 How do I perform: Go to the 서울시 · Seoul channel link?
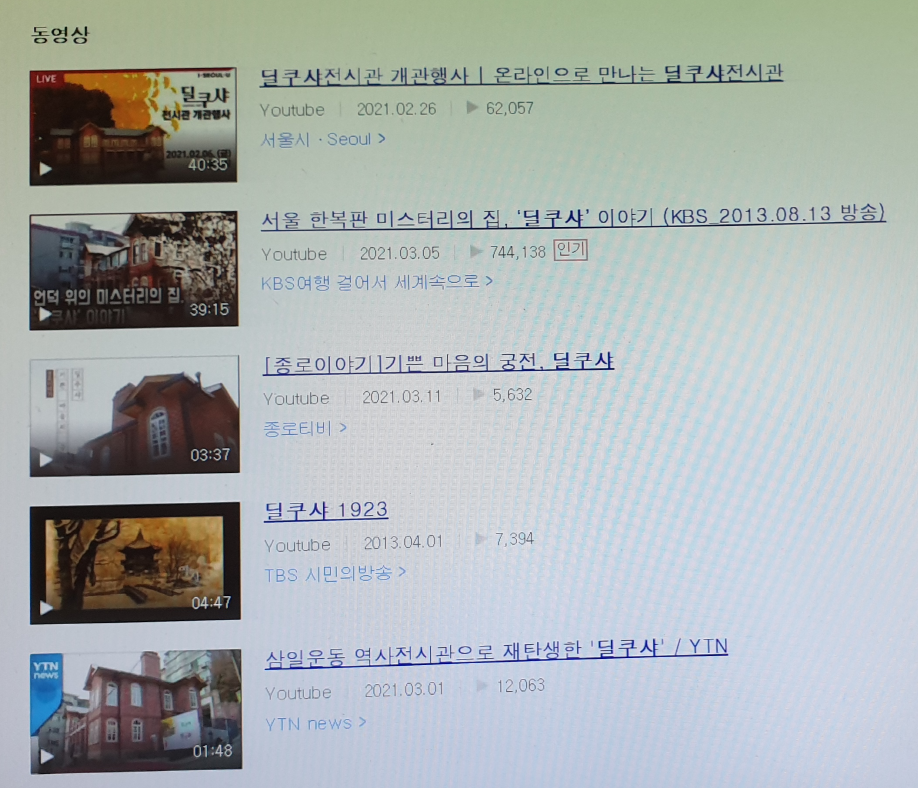pos(323,139)
